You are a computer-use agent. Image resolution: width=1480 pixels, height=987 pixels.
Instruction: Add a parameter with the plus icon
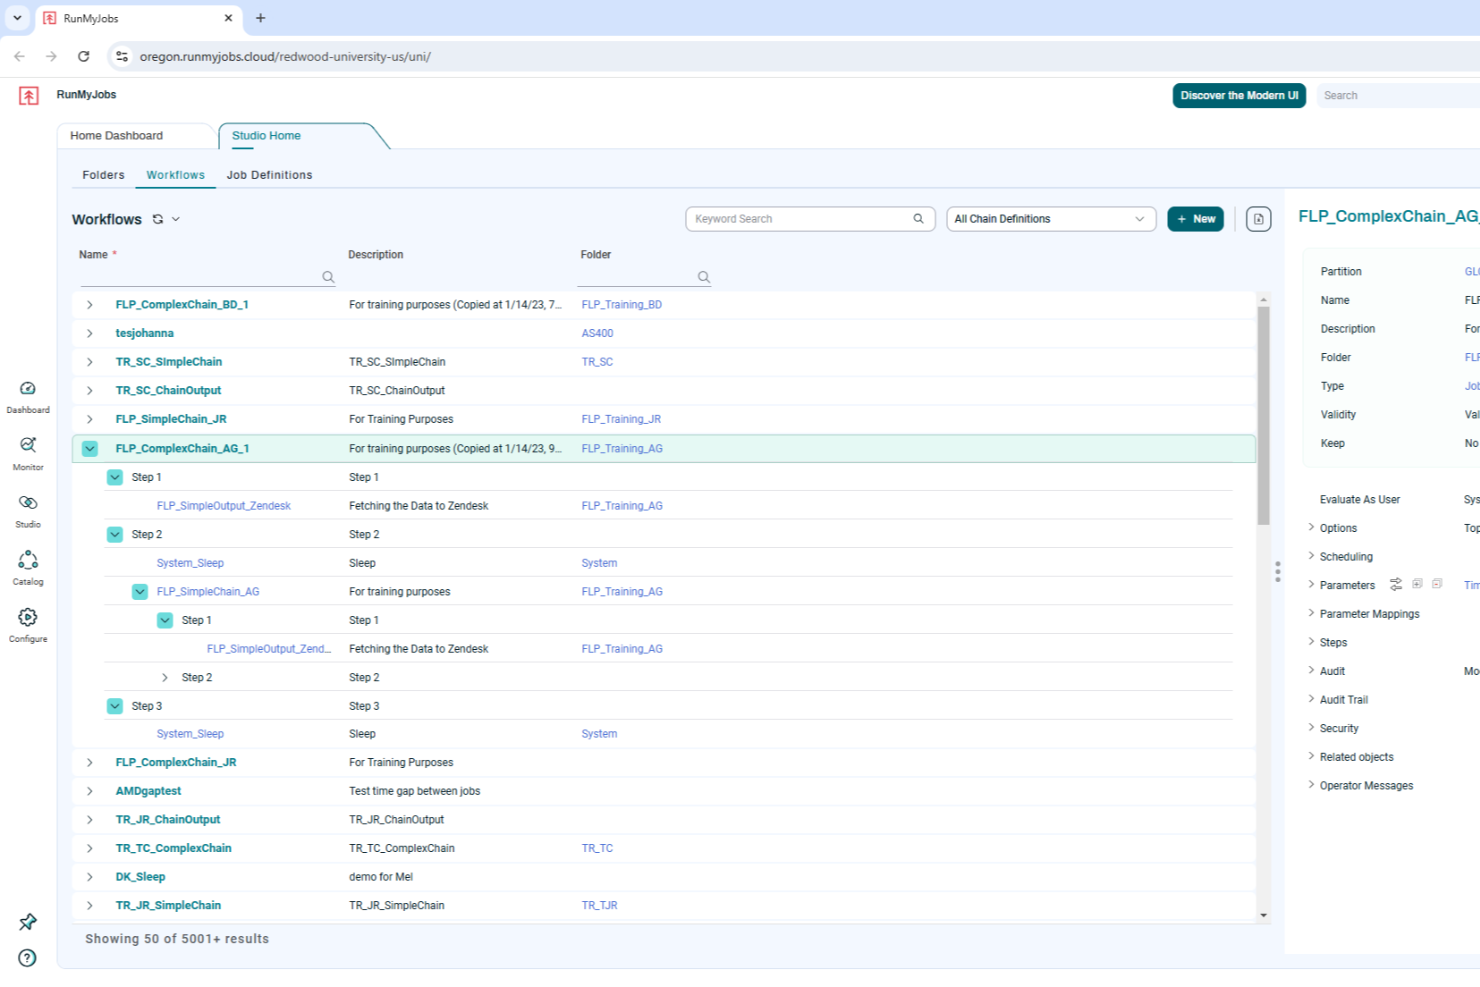pyautogui.click(x=1416, y=583)
